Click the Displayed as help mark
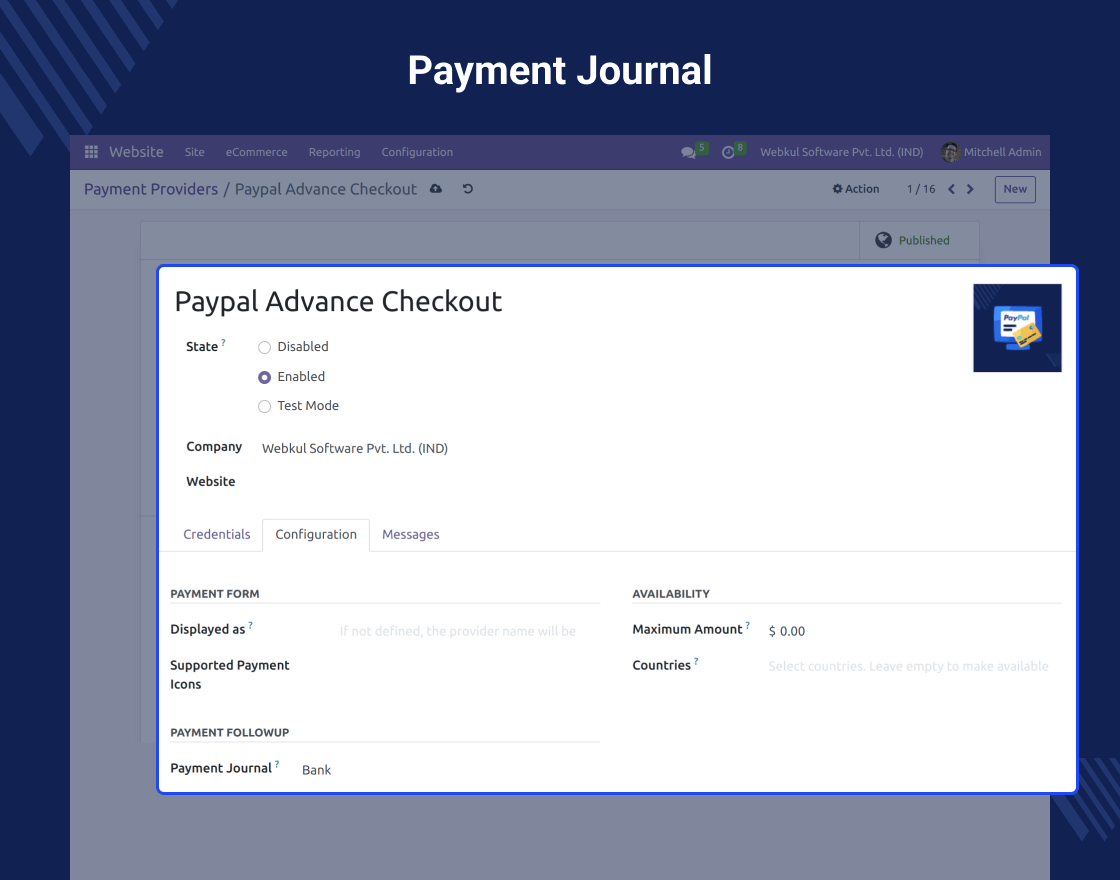1120x880 pixels. click(x=250, y=625)
